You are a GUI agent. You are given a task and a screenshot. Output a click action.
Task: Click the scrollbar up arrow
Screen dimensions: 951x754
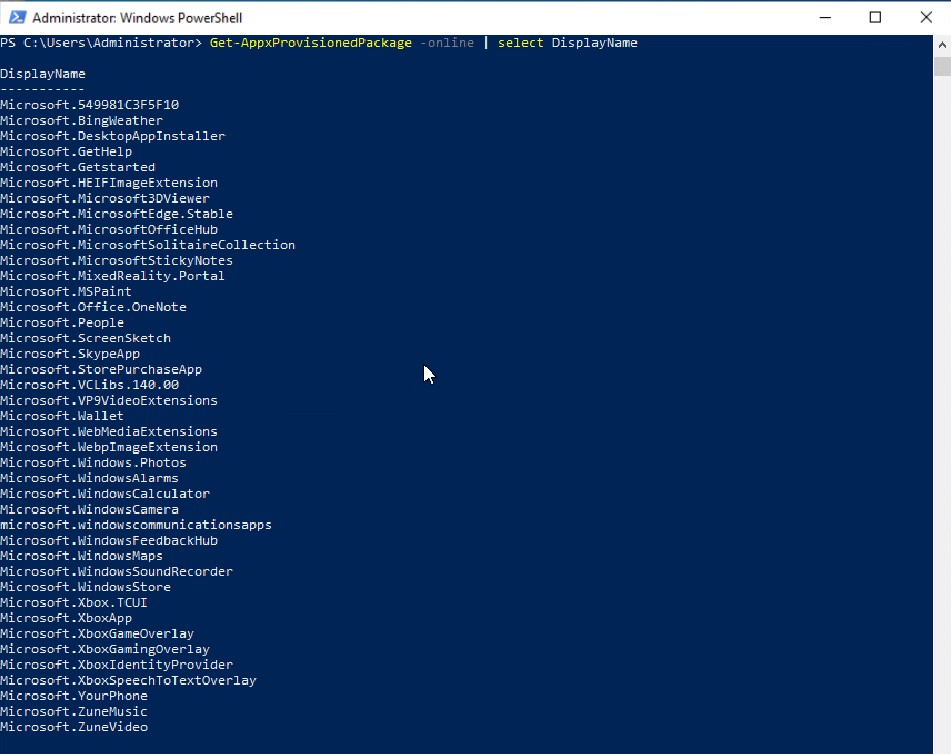pos(942,43)
